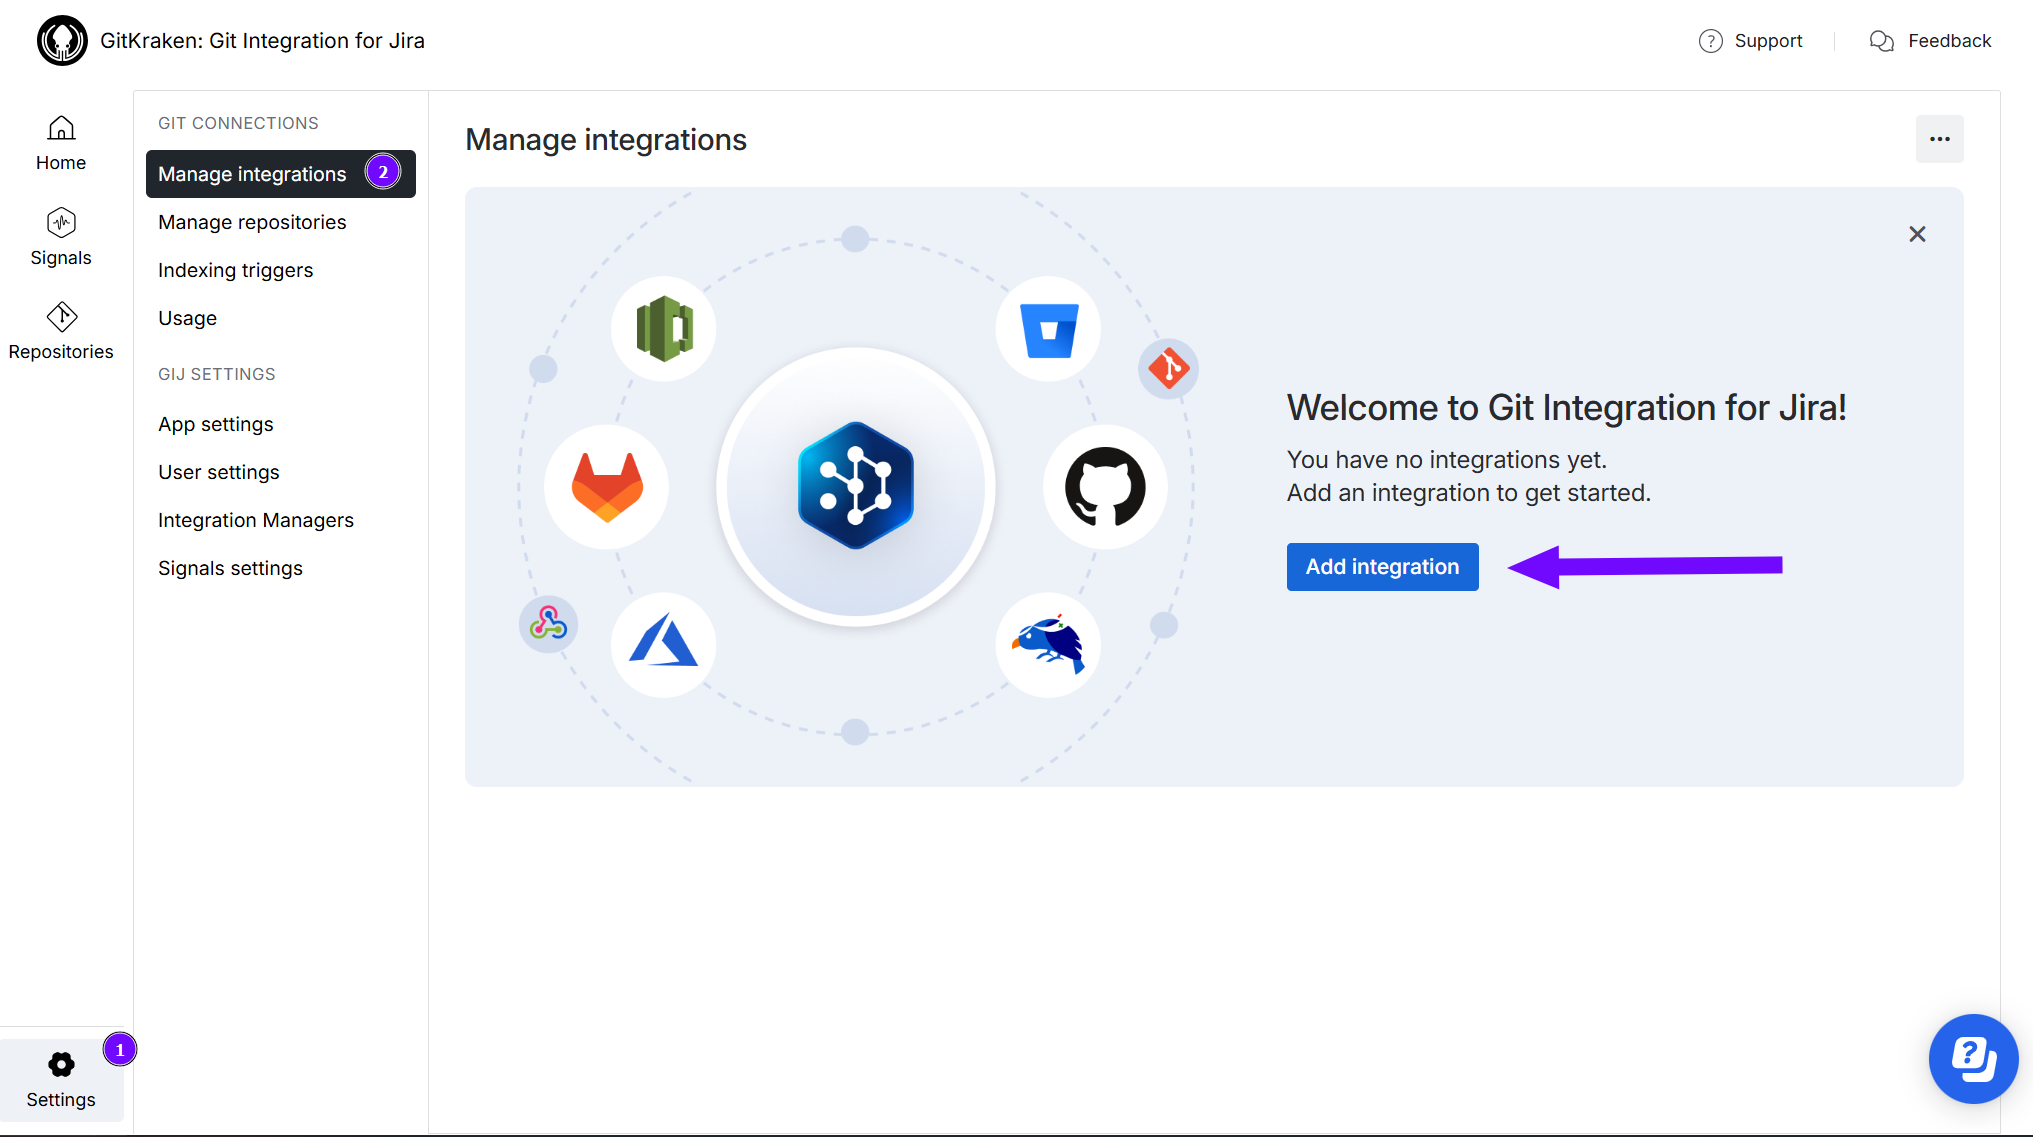Open the help chat widget
The width and height of the screenshot is (2033, 1137).
pyautogui.click(x=1973, y=1059)
